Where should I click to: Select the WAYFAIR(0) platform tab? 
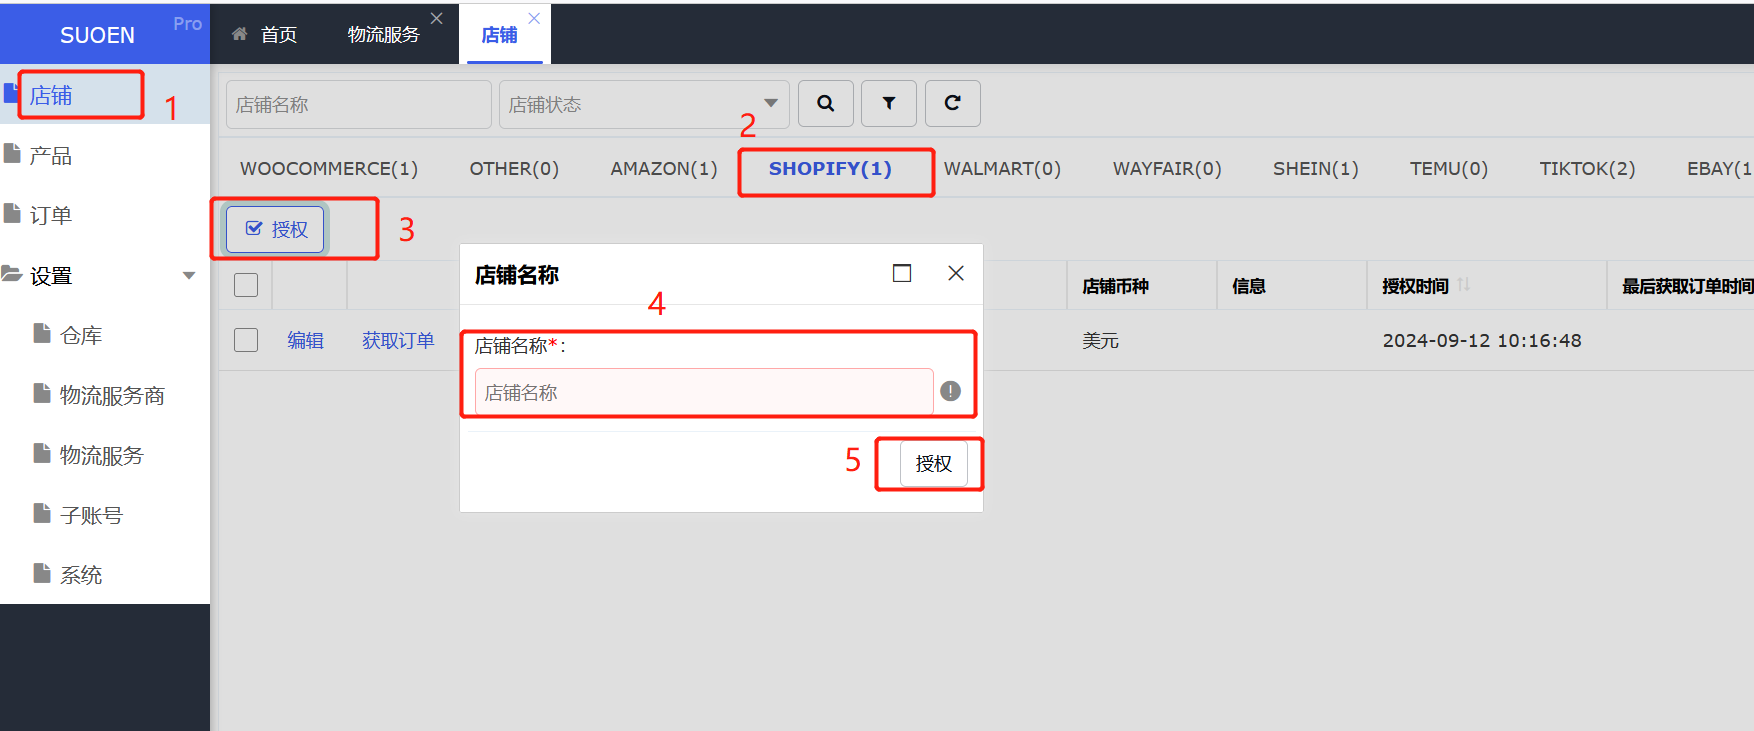[x=1167, y=169]
